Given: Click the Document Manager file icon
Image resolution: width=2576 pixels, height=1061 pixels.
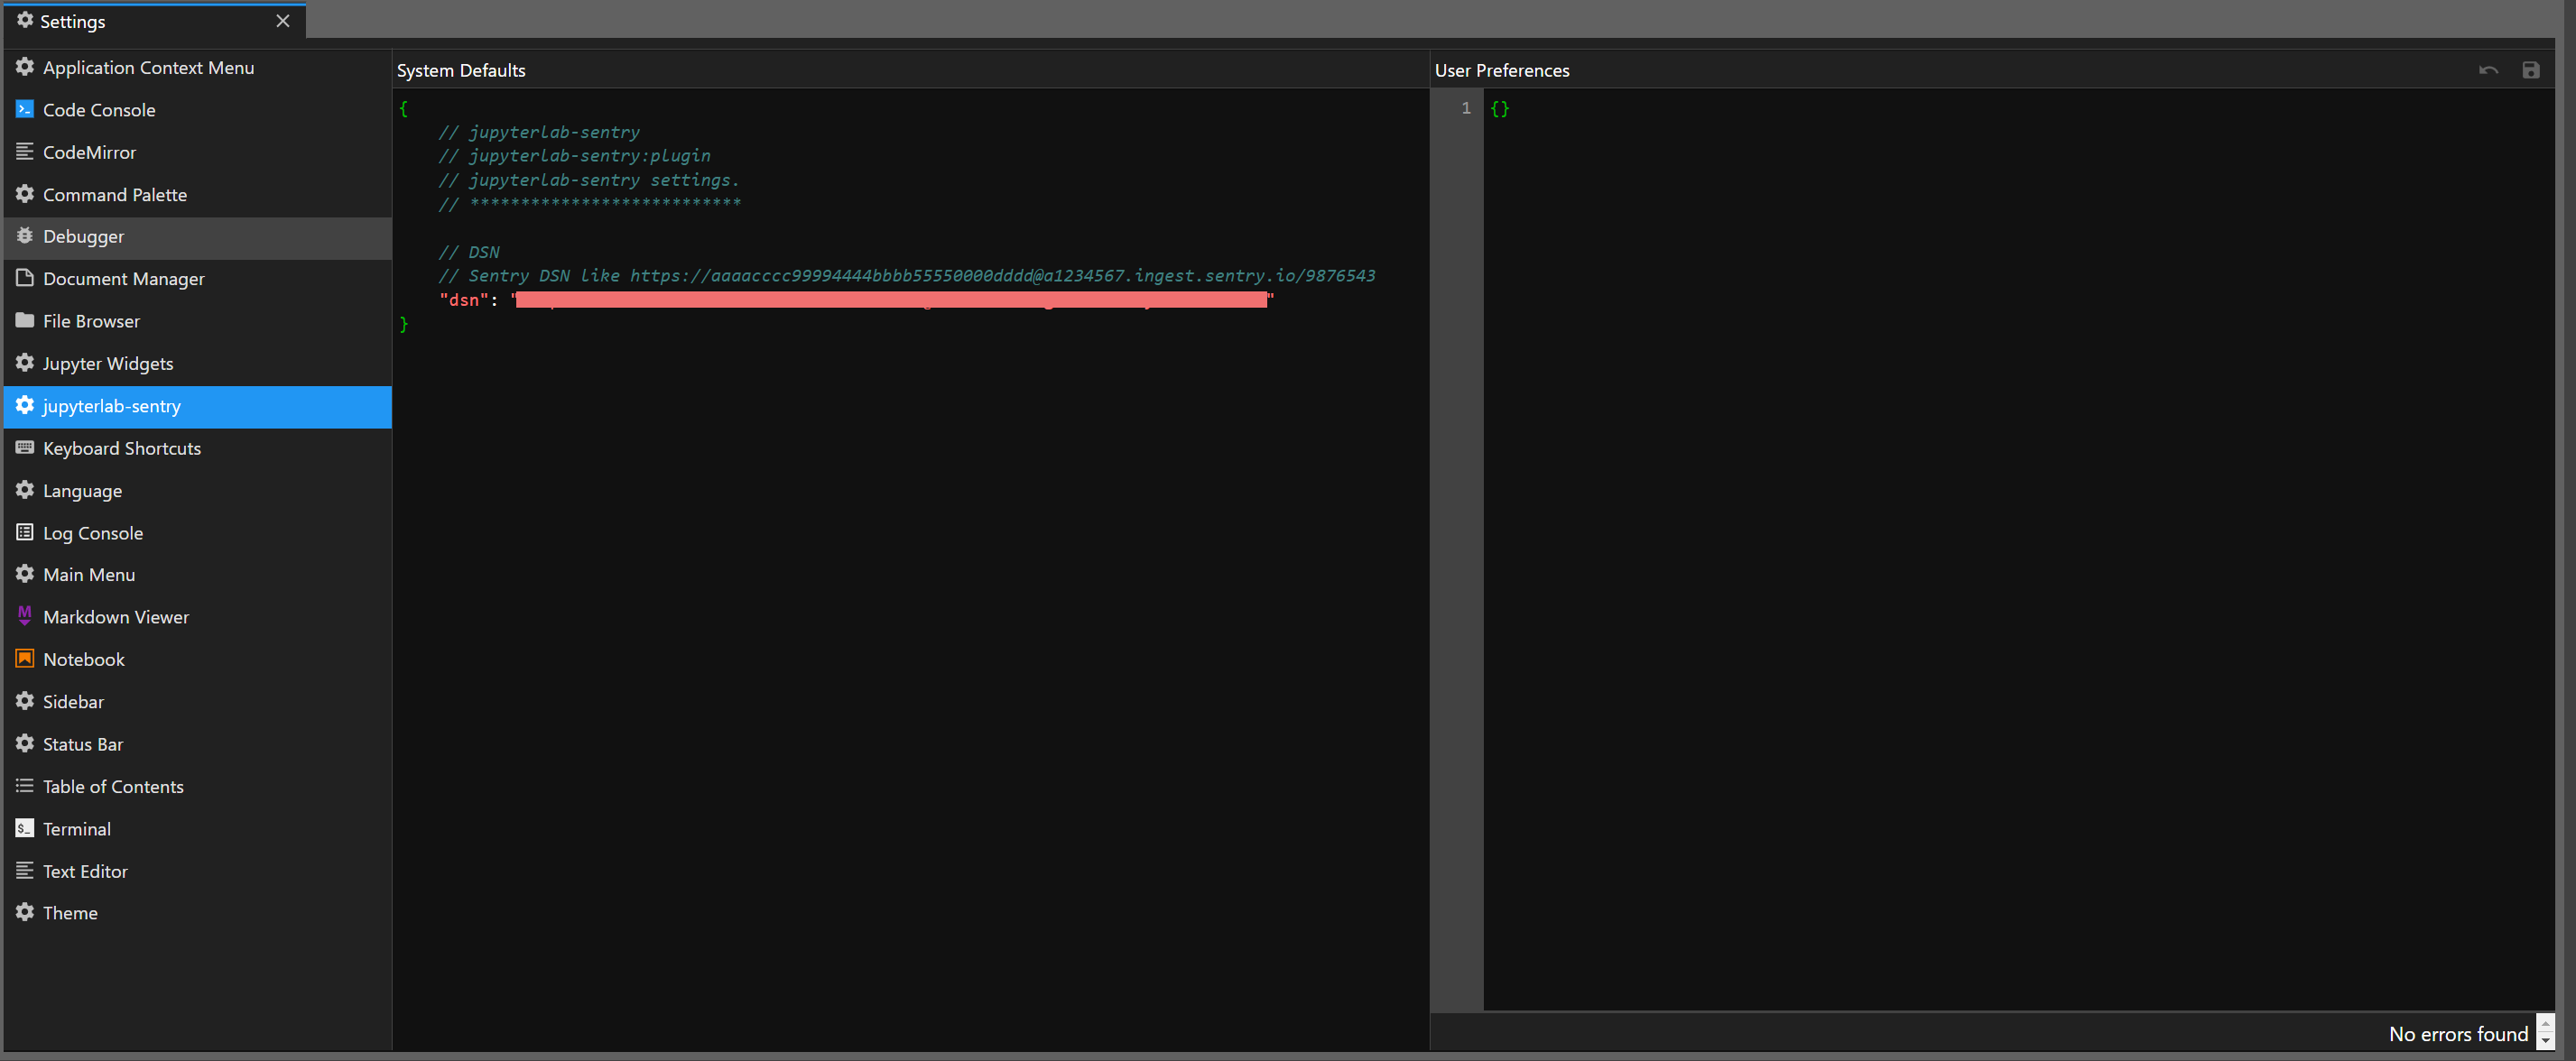Looking at the screenshot, I should click(25, 278).
